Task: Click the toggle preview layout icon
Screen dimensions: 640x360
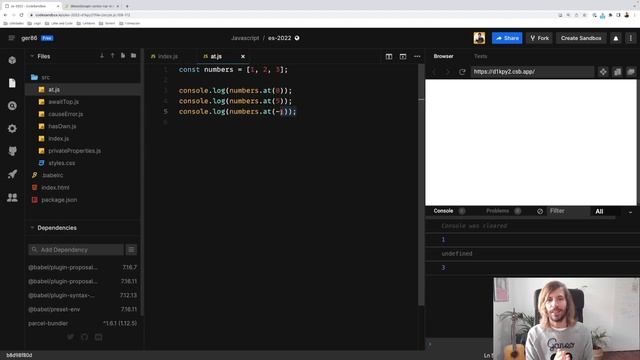Action: pyautogui.click(x=403, y=56)
